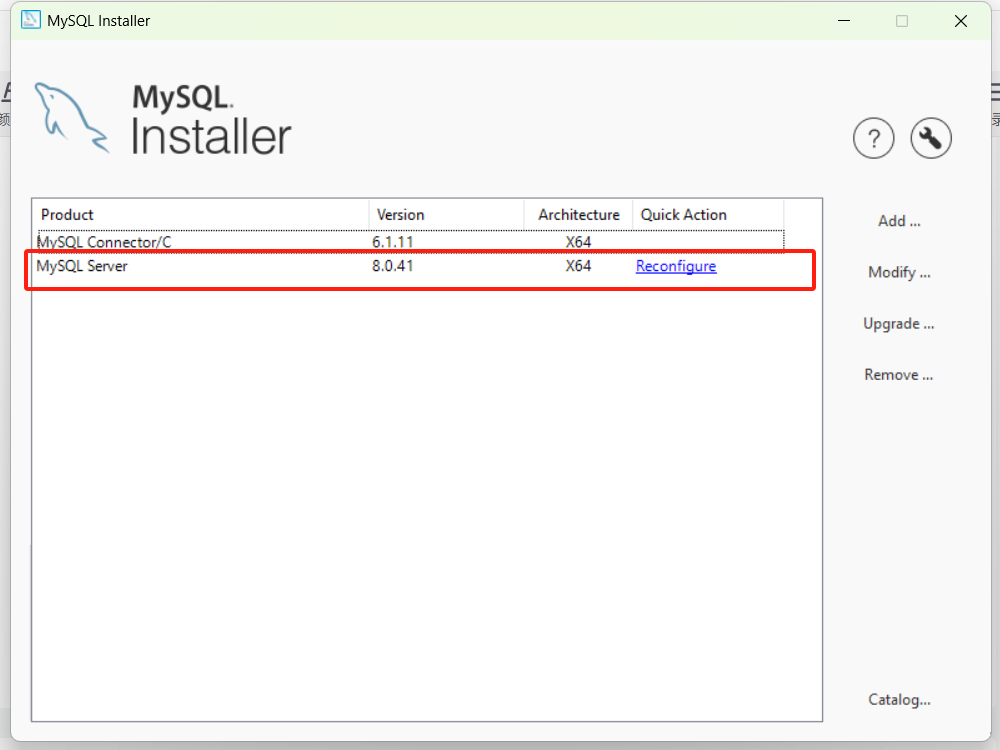Click the Modify button
This screenshot has width=1000, height=750.
click(x=898, y=272)
